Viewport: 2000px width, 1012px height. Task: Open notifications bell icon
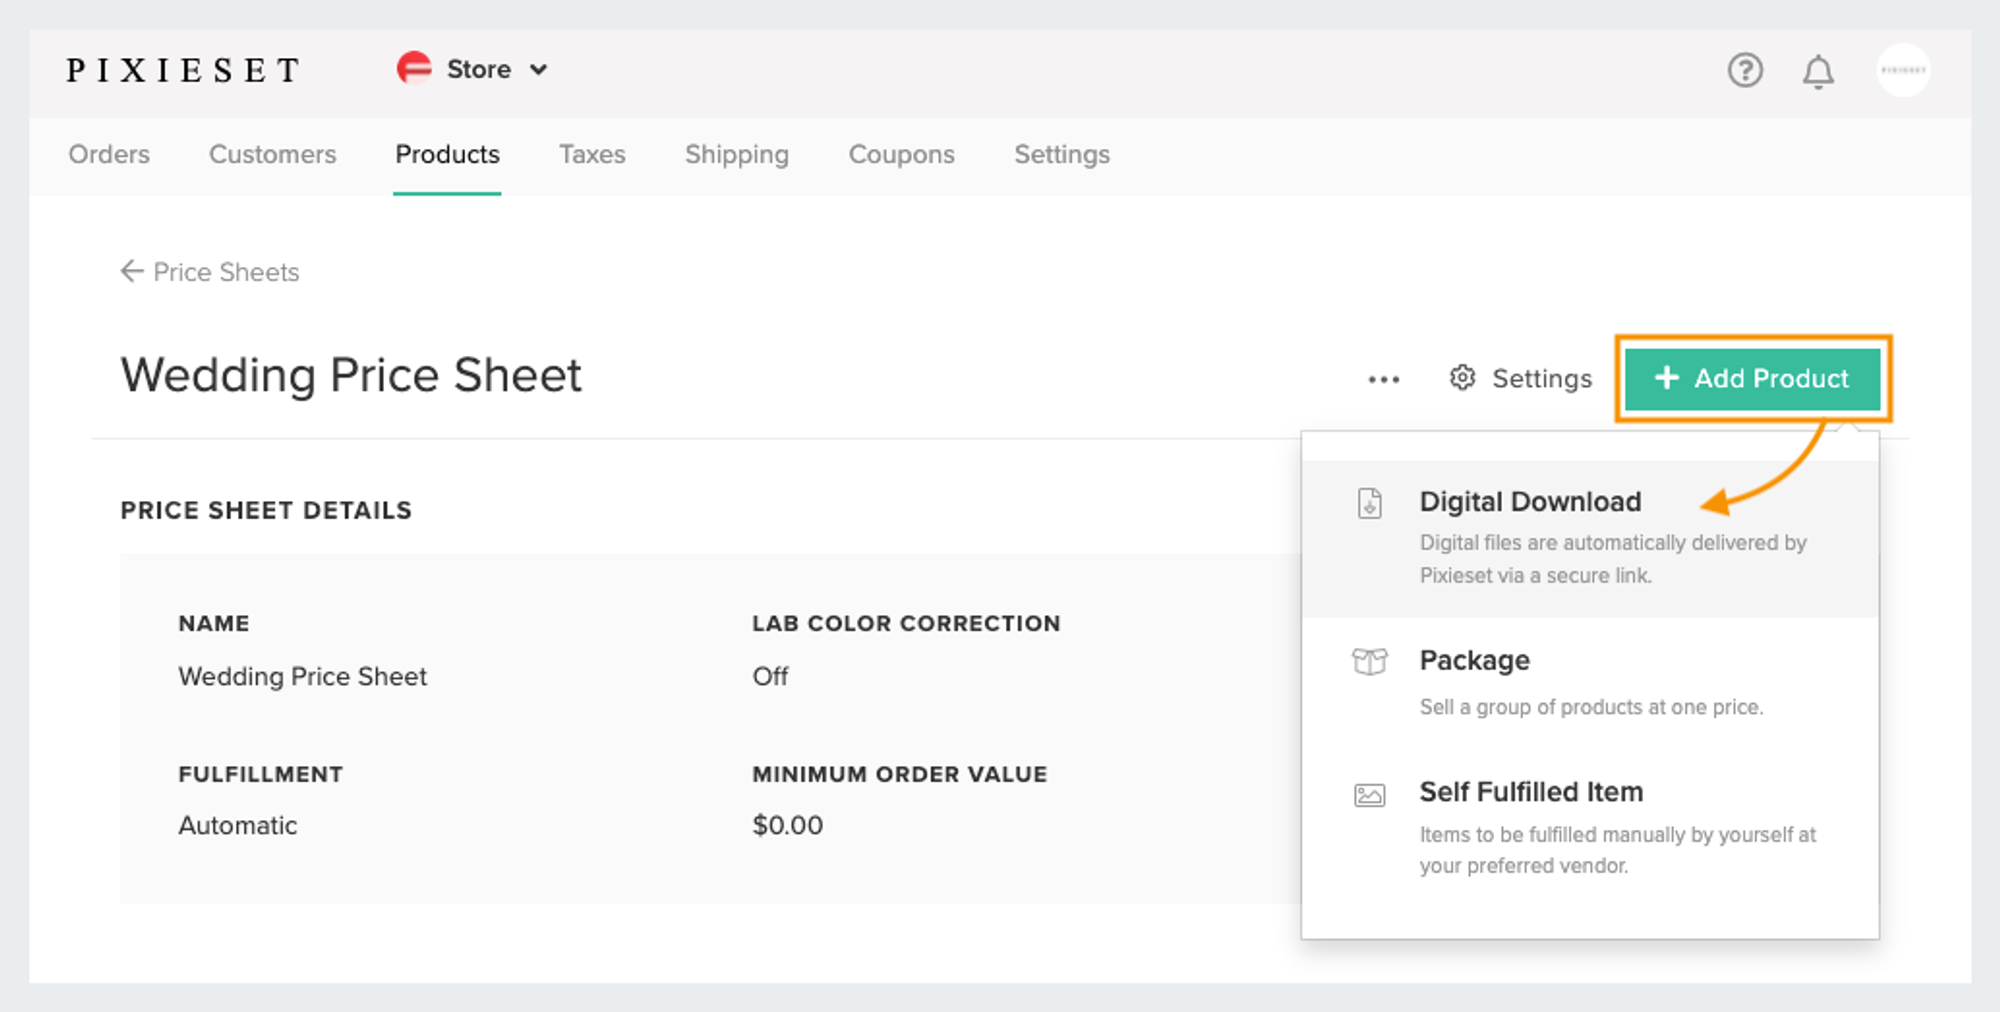tap(1818, 72)
